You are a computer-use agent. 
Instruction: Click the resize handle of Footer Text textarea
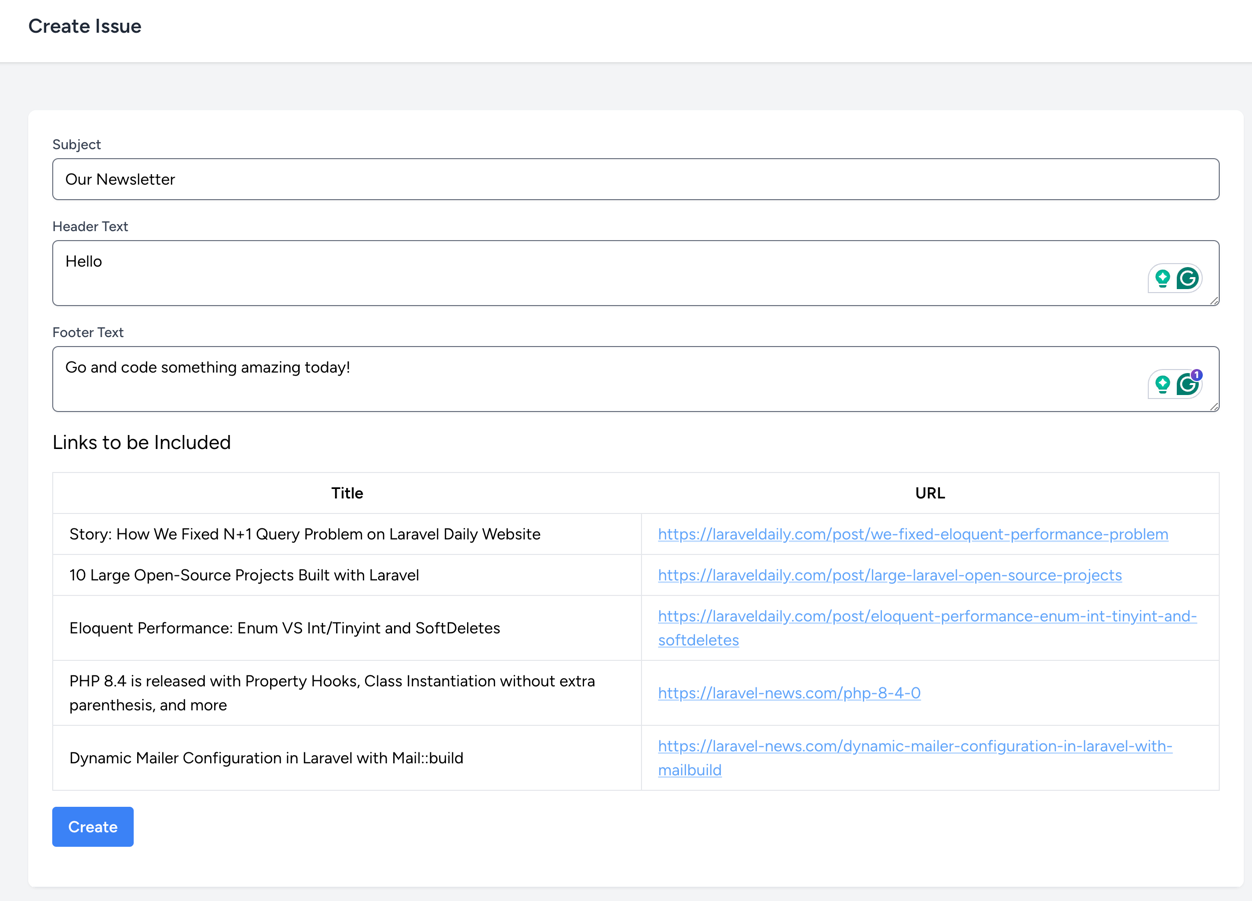(x=1213, y=405)
